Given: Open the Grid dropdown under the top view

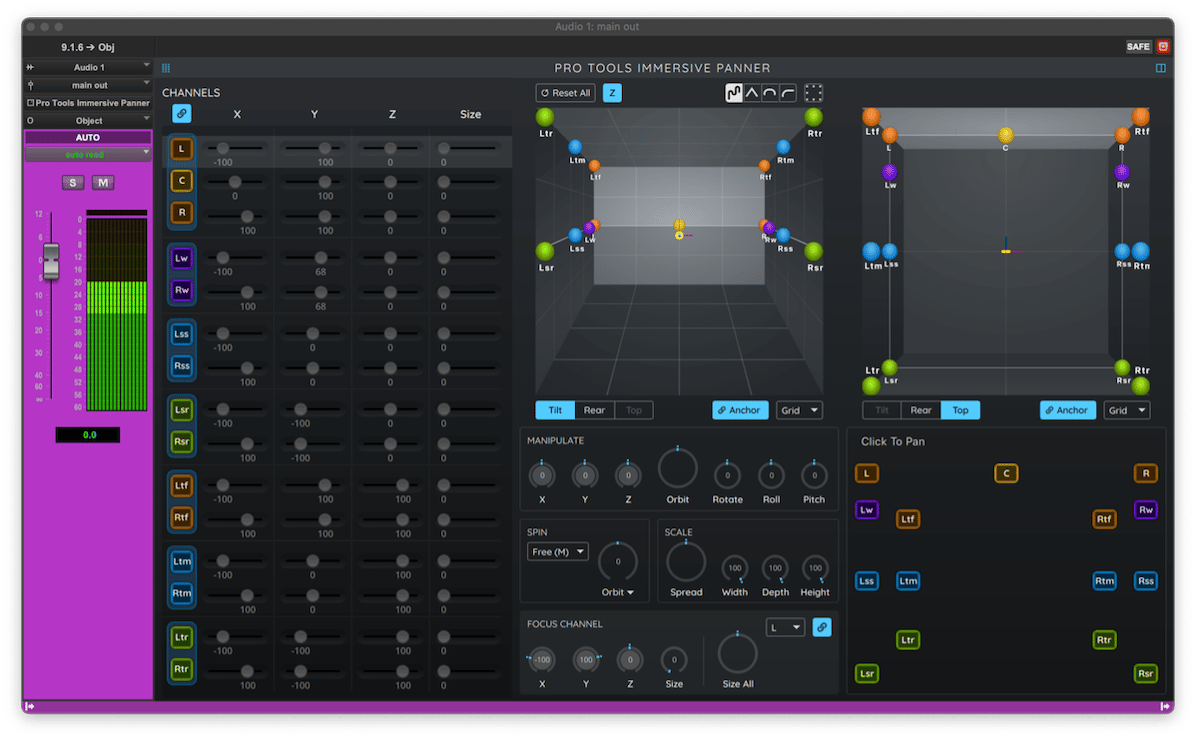Looking at the screenshot, I should tap(1127, 410).
